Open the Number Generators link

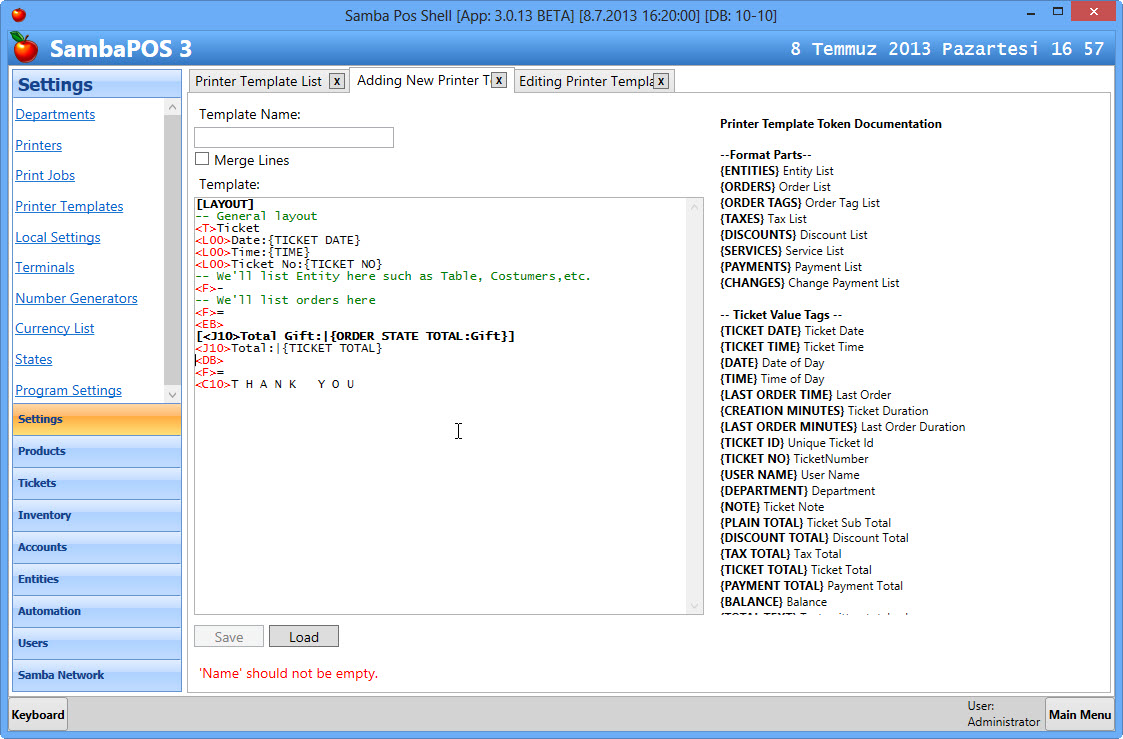[x=76, y=298]
